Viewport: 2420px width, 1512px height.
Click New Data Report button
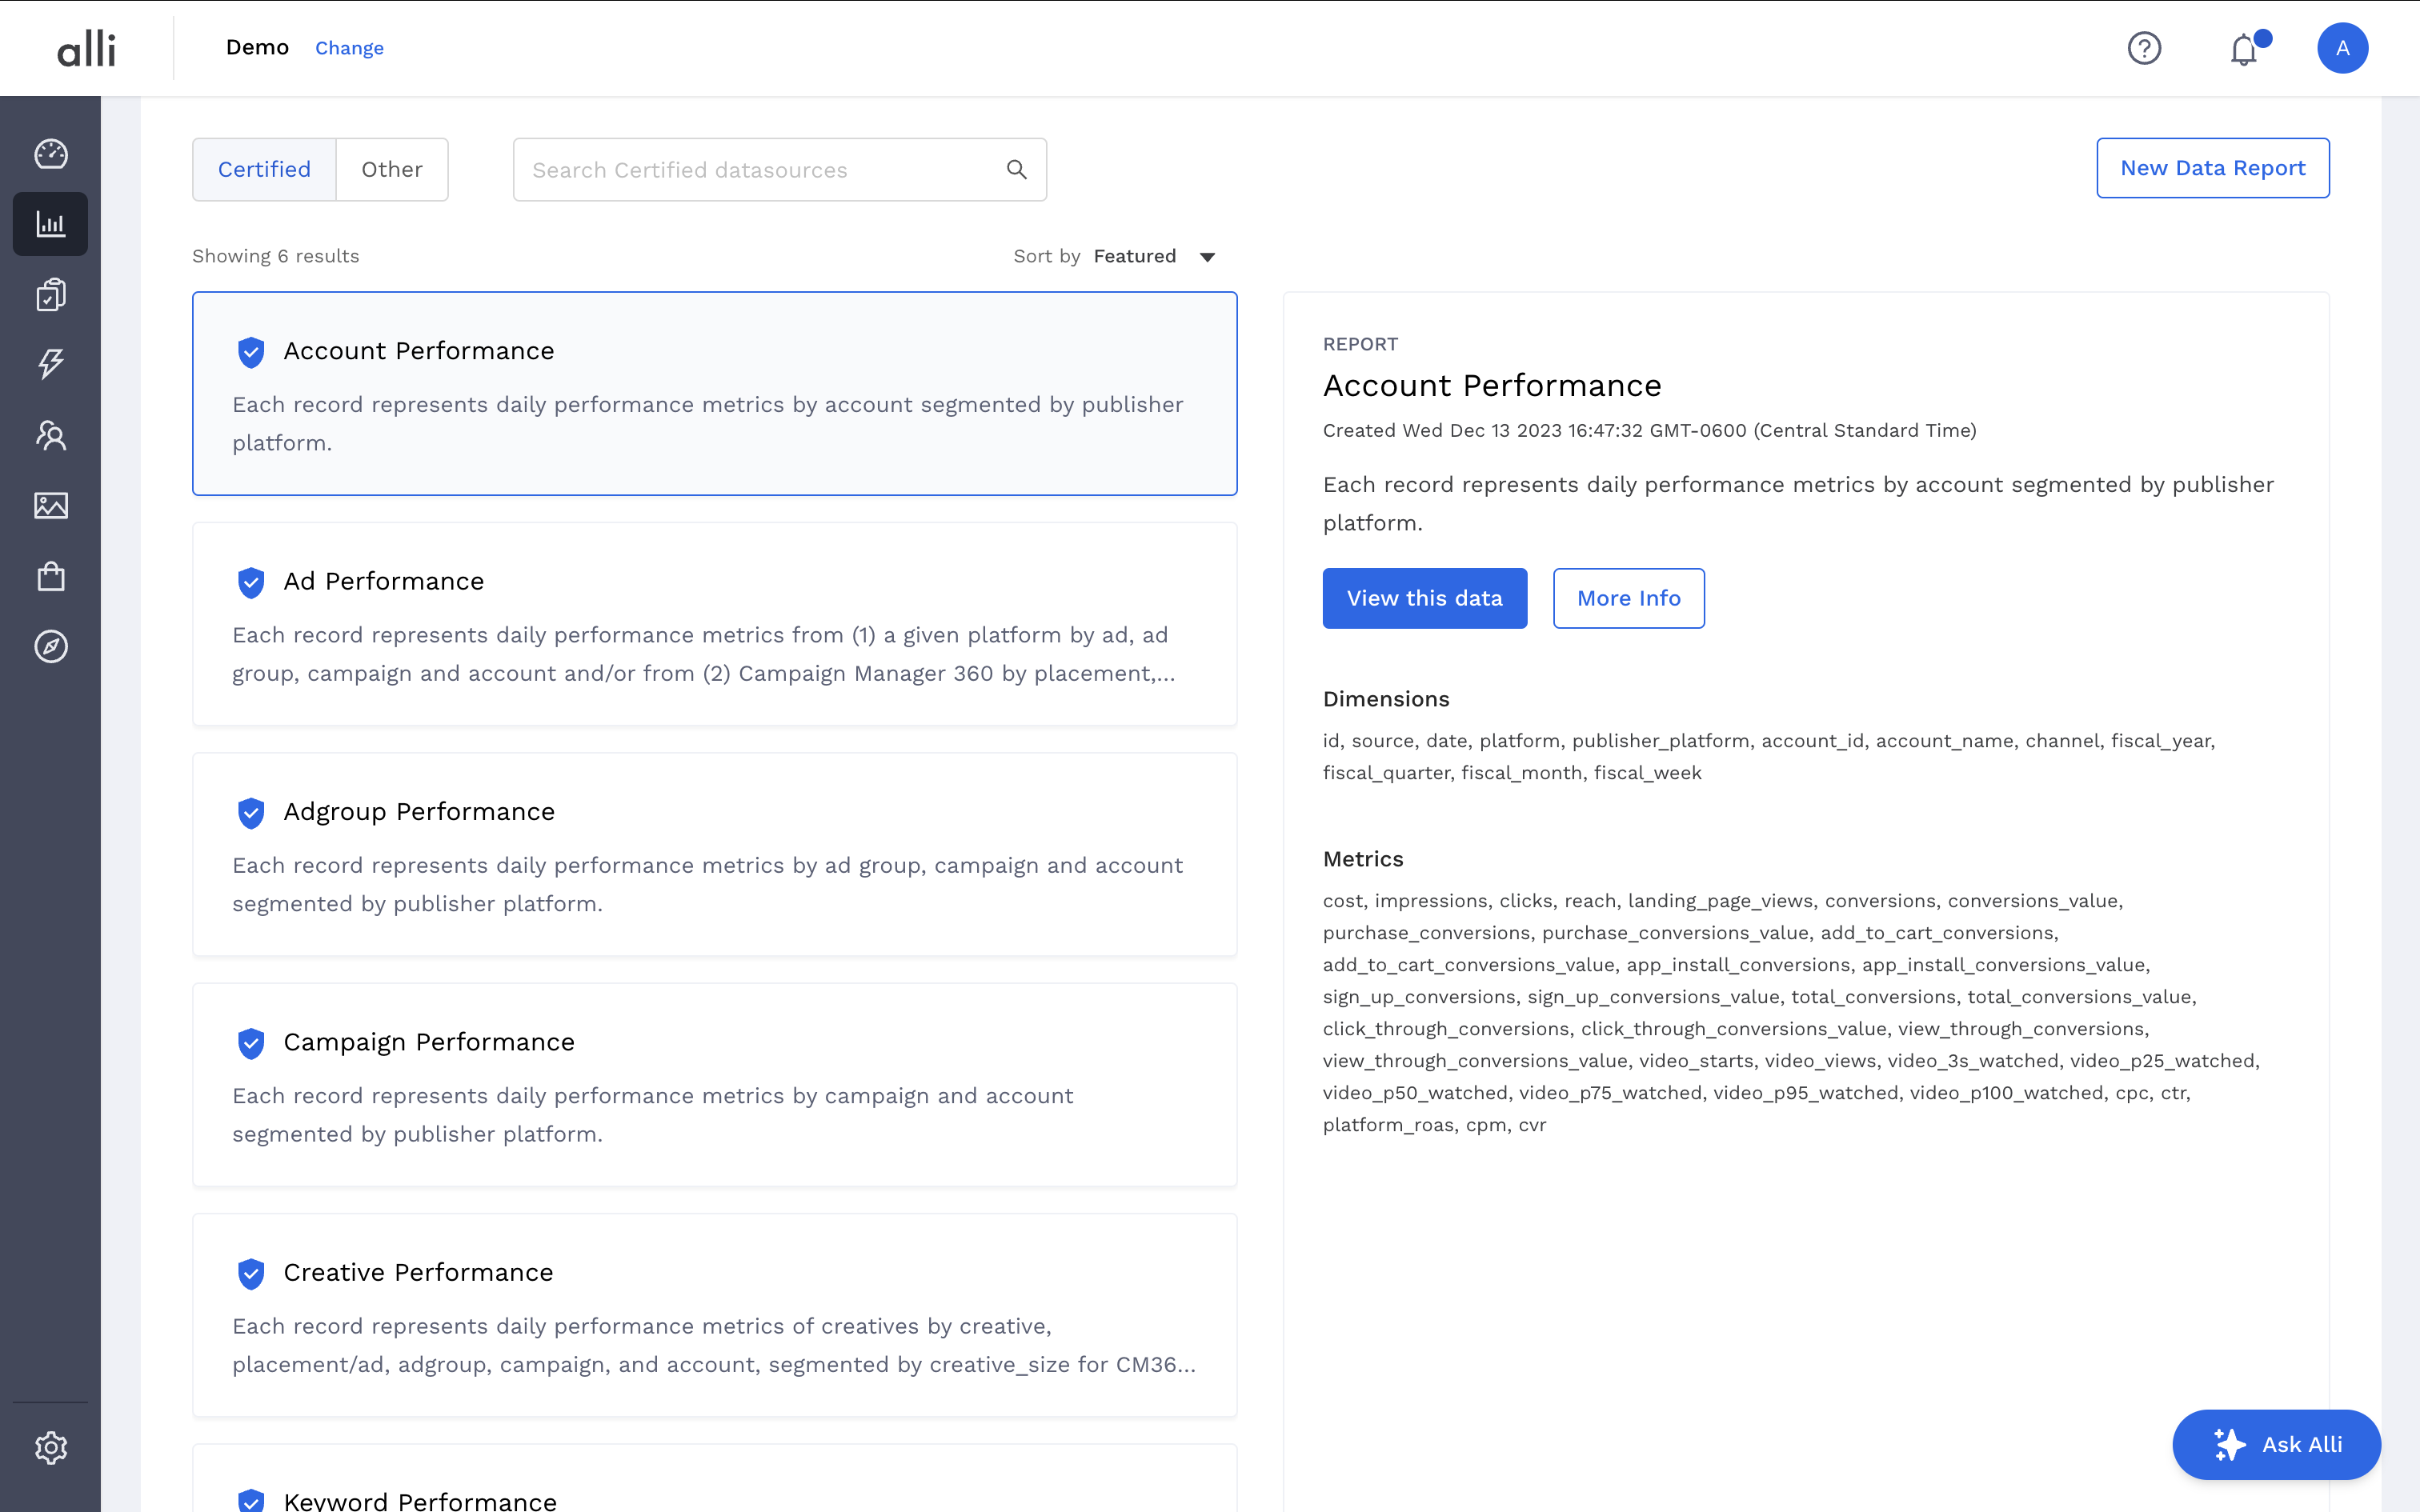coord(2212,168)
